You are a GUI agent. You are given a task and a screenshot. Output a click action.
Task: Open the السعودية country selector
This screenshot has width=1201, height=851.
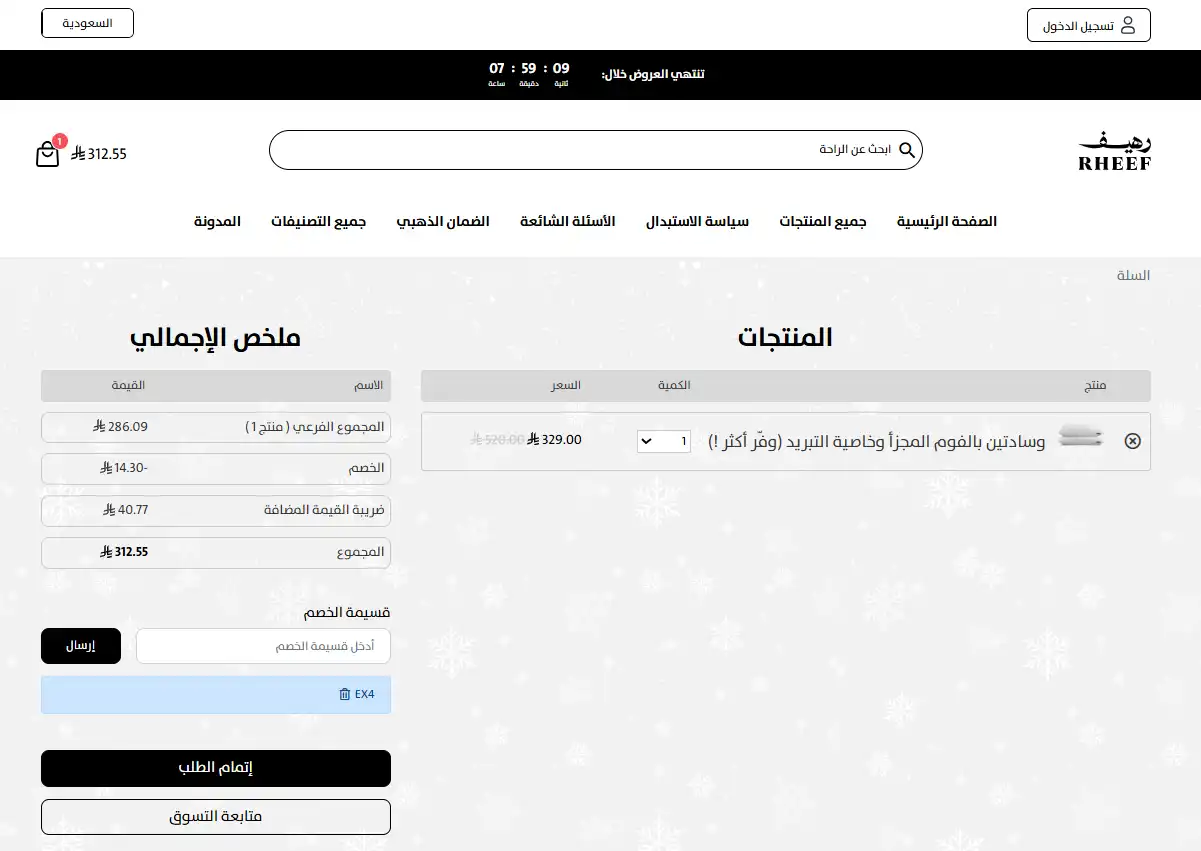click(x=87, y=23)
